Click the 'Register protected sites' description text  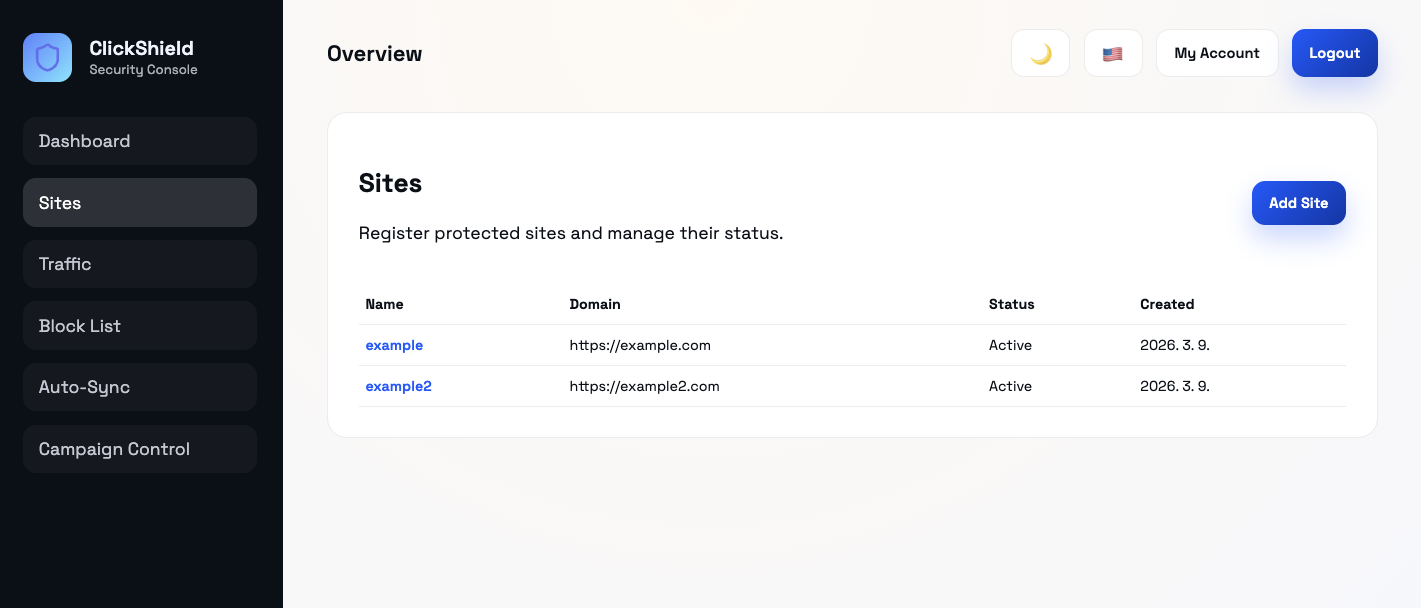(571, 233)
